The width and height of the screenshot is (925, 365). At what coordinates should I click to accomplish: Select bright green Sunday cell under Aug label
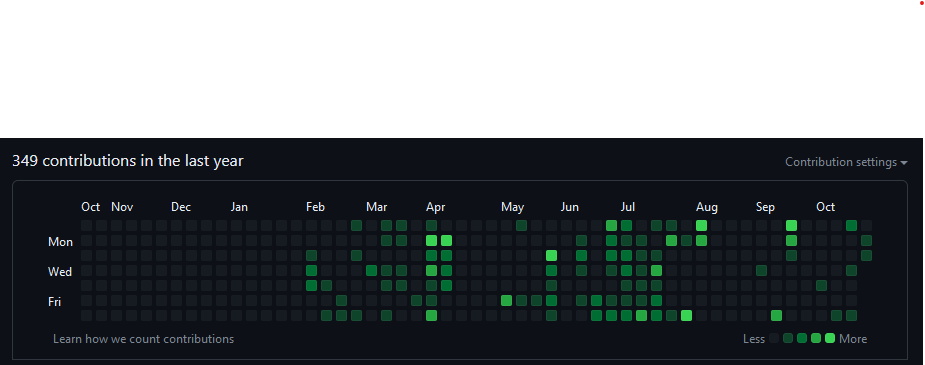pos(701,225)
